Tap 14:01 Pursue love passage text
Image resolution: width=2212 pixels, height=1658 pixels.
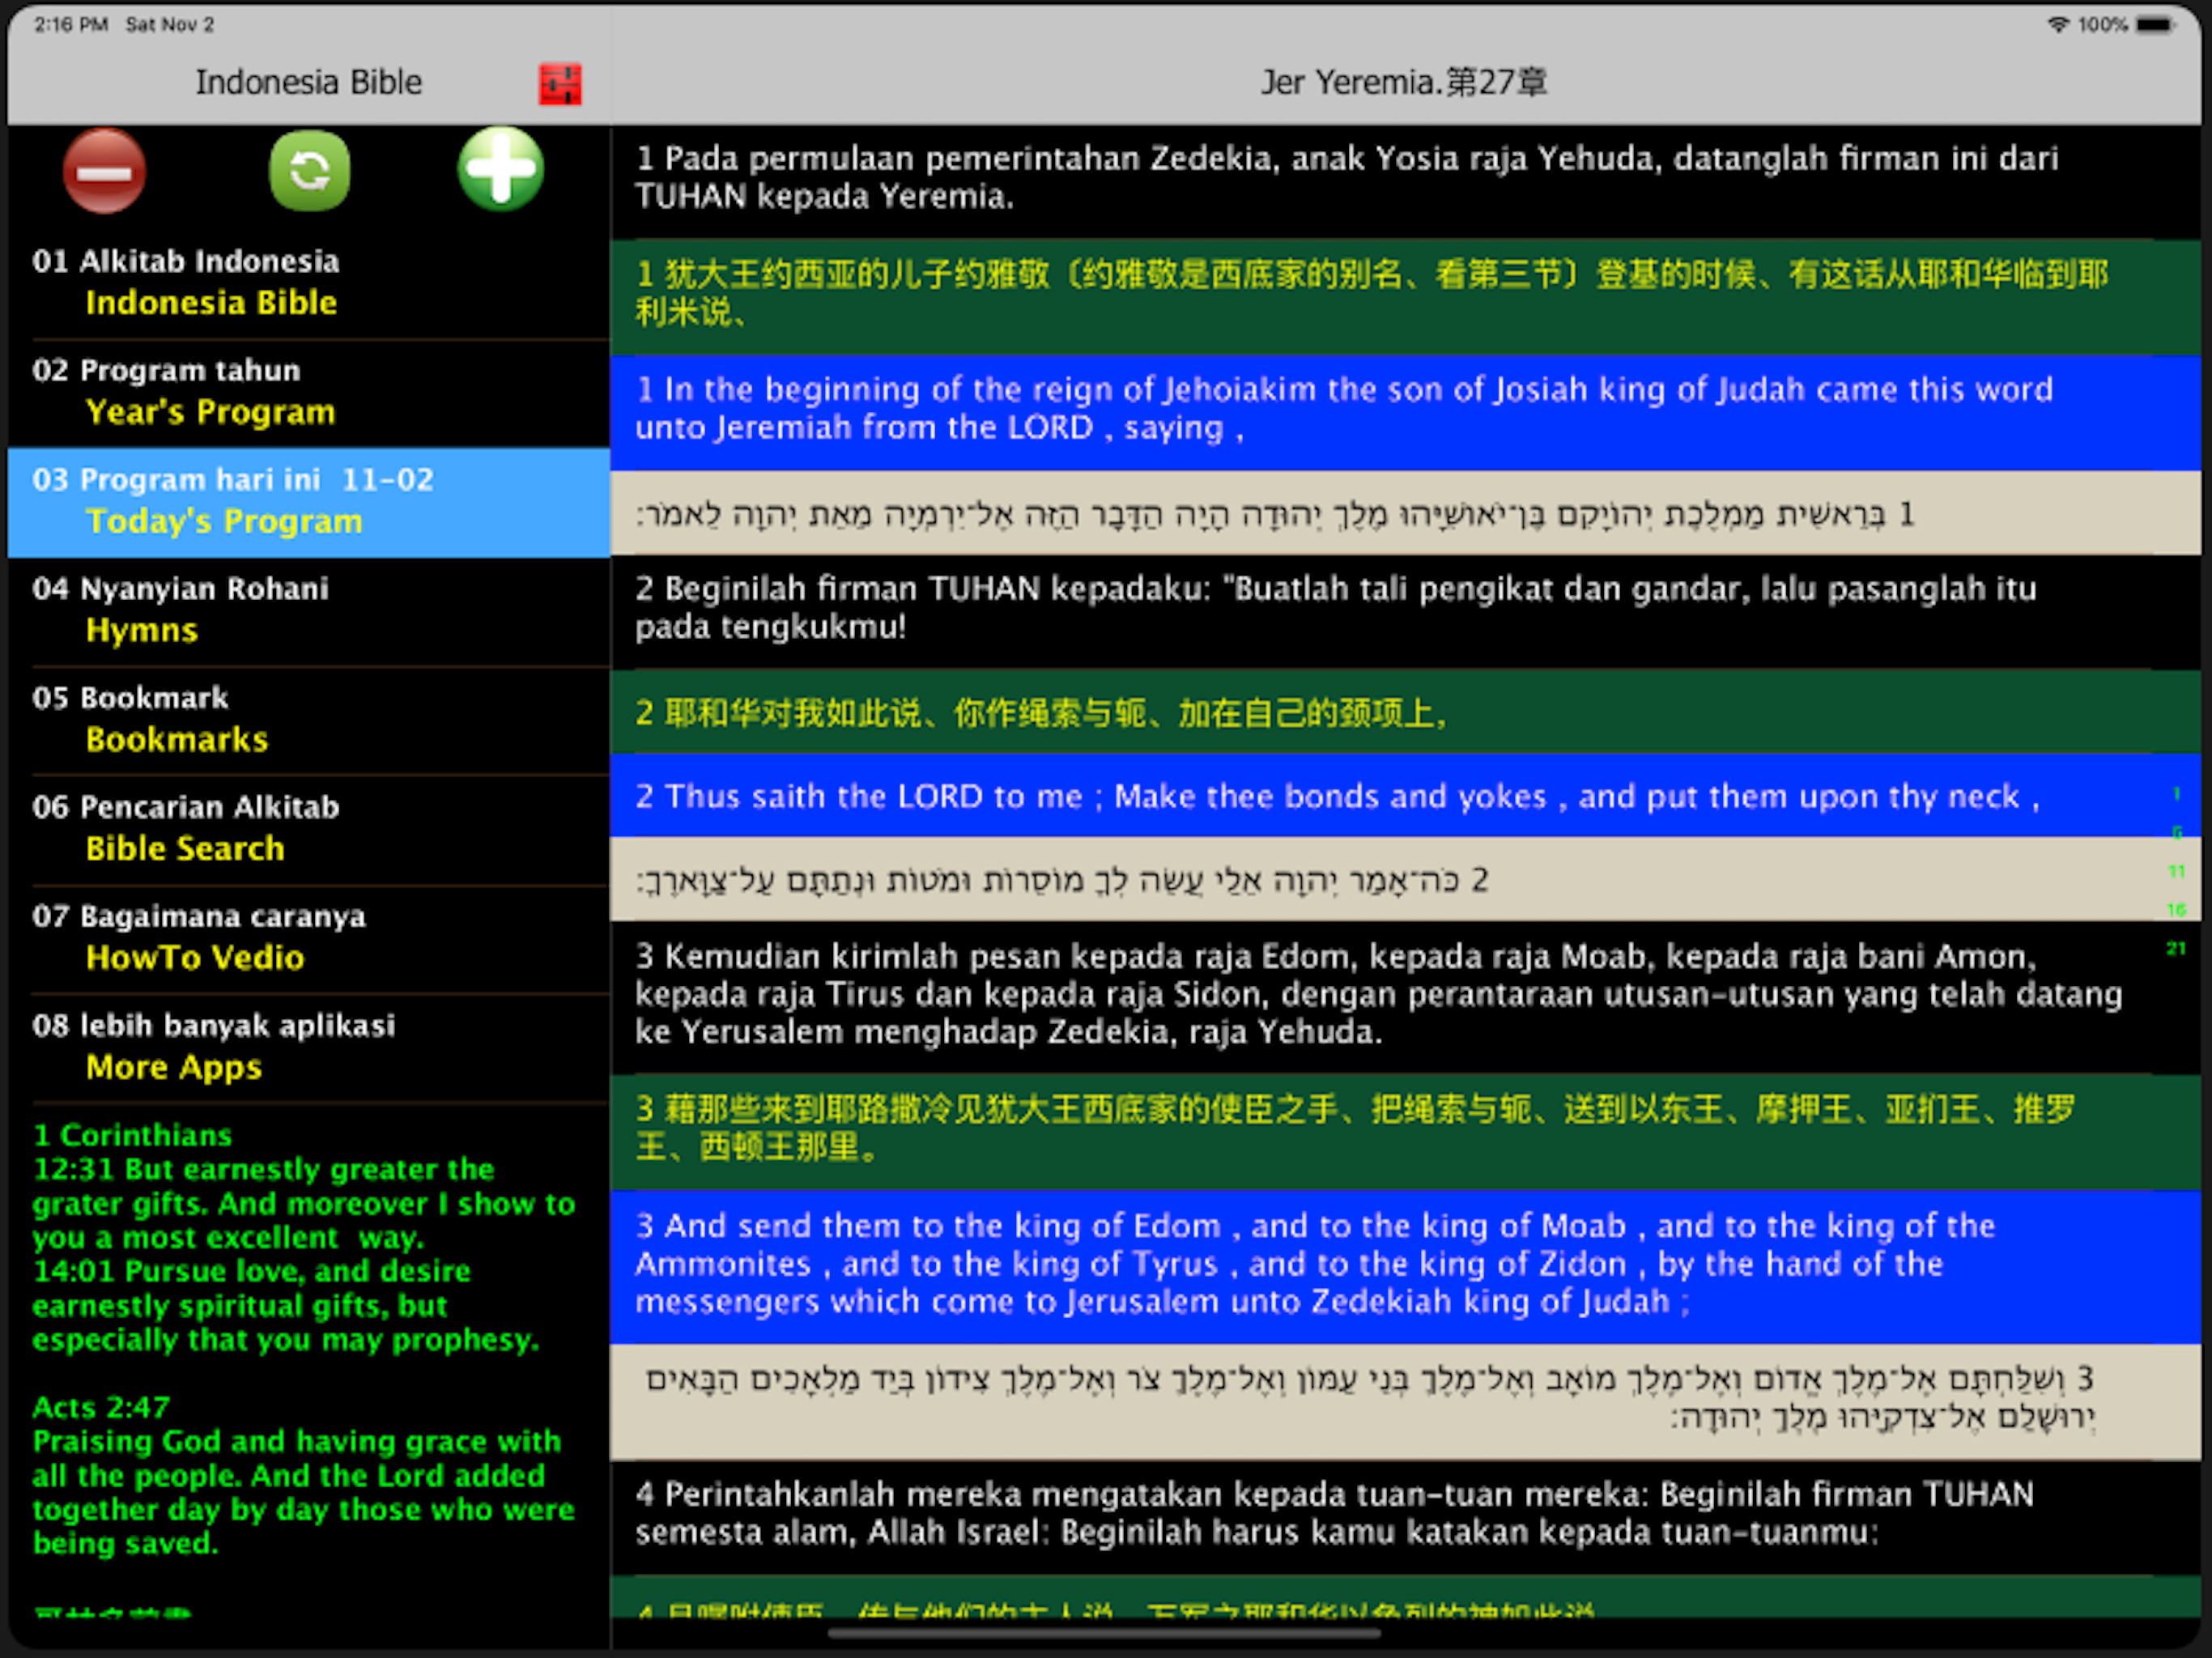(286, 1305)
